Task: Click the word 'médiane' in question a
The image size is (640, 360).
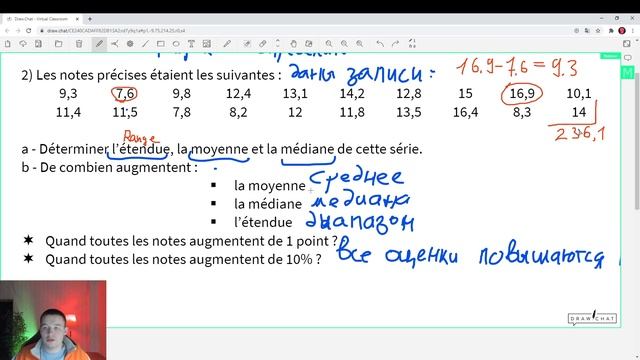Action: [307, 149]
